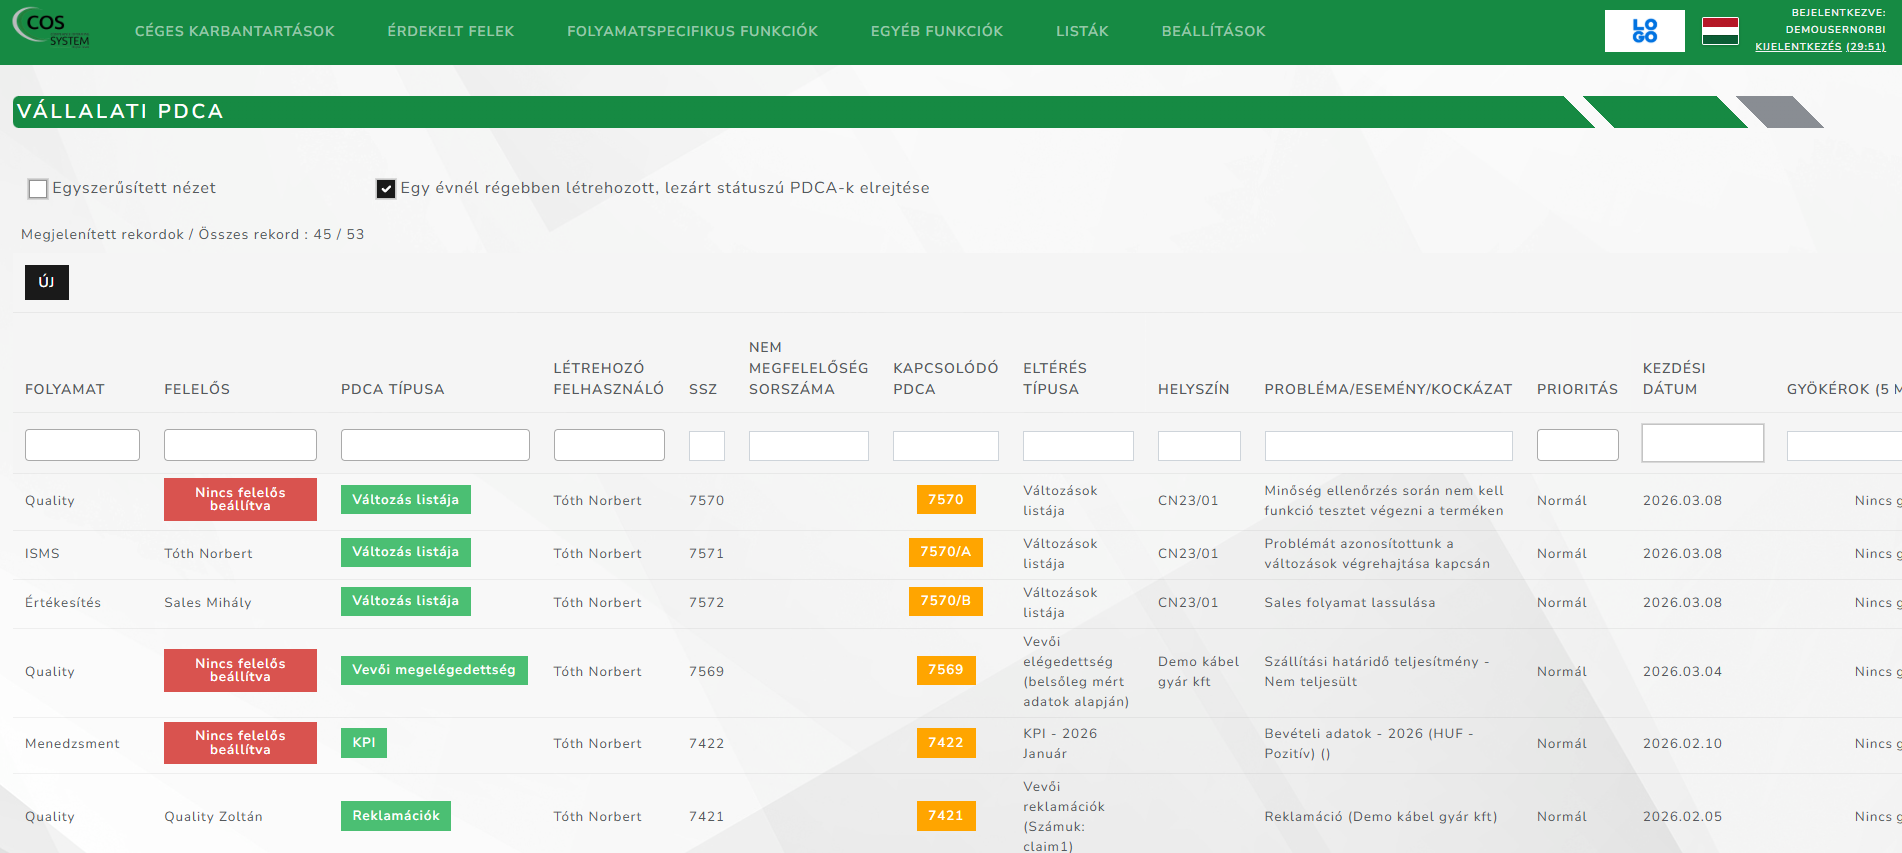Click red 'Nincs felelős beállítva' tag for 7570

point(240,499)
